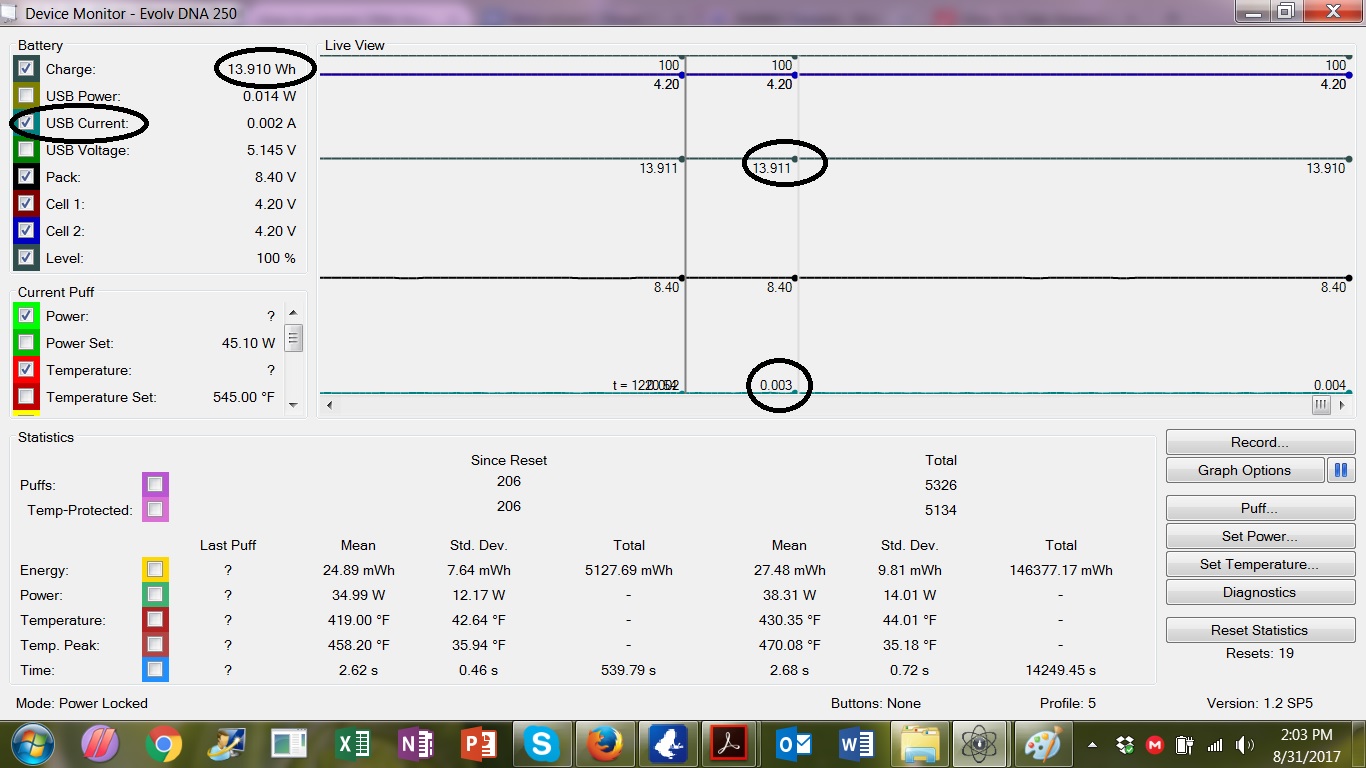Viewport: 1366px width, 768px height.
Task: Launch OneNote from the taskbar
Action: [x=415, y=744]
